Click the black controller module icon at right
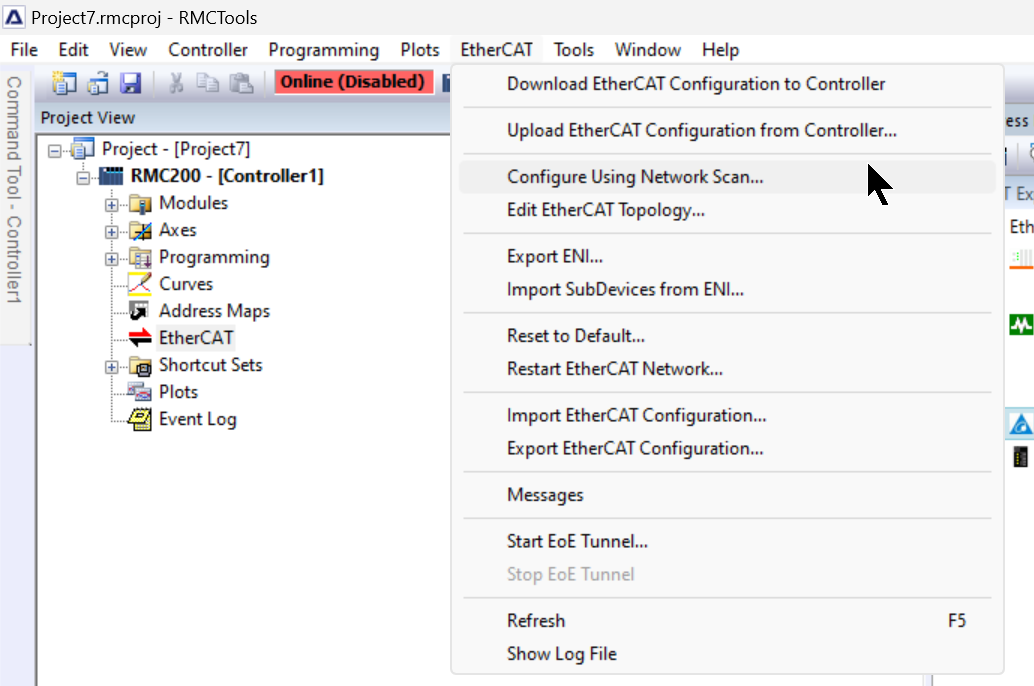 pyautogui.click(x=1020, y=456)
